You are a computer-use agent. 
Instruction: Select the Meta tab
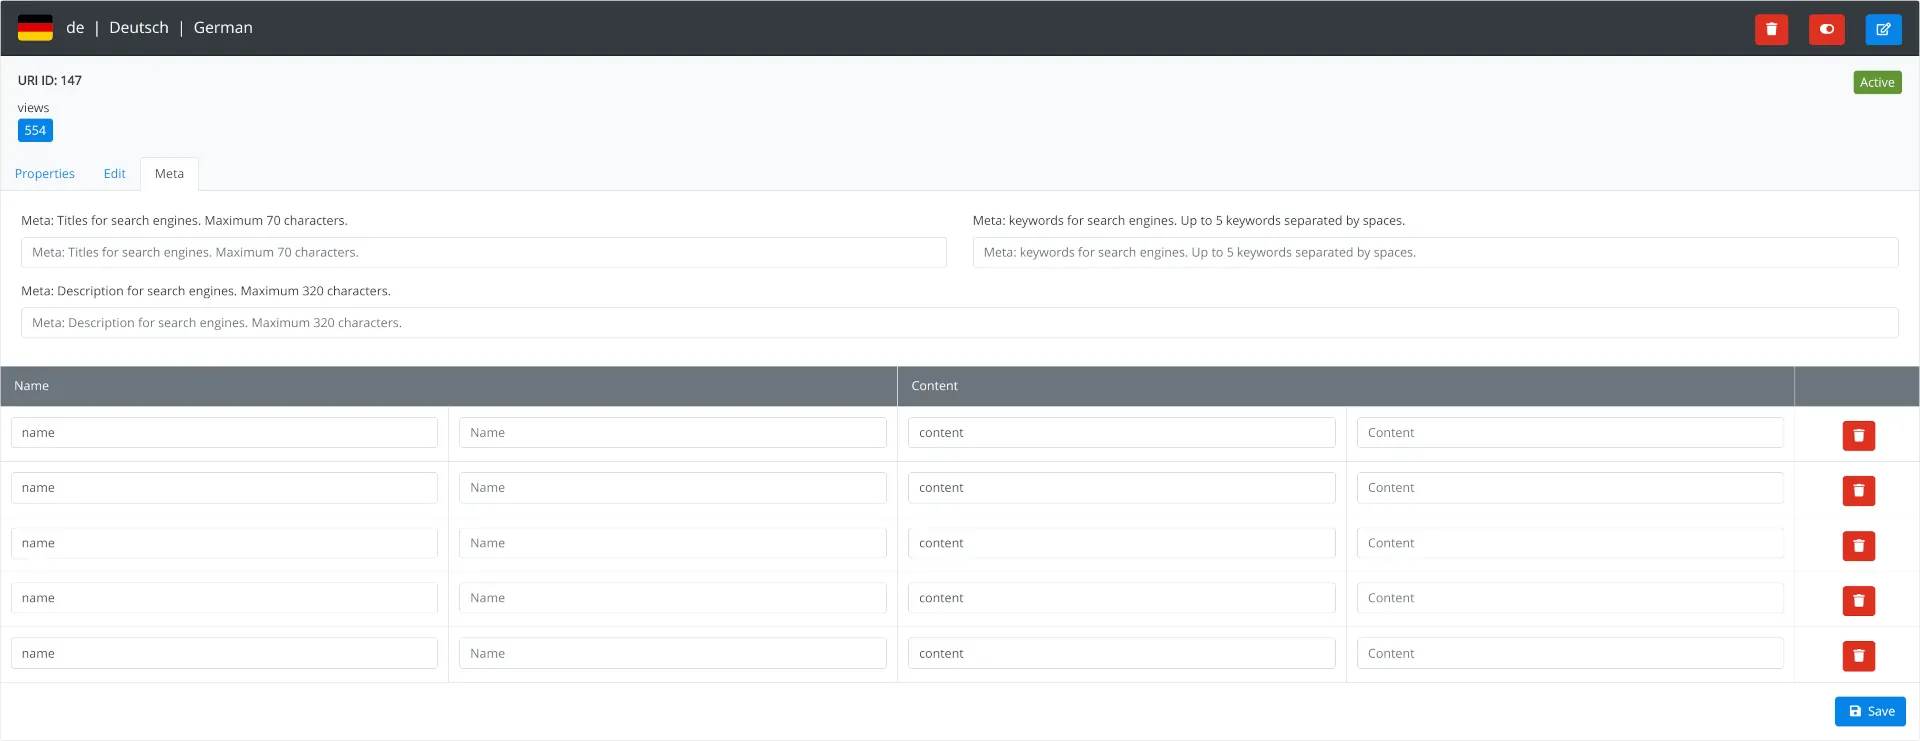pos(169,174)
